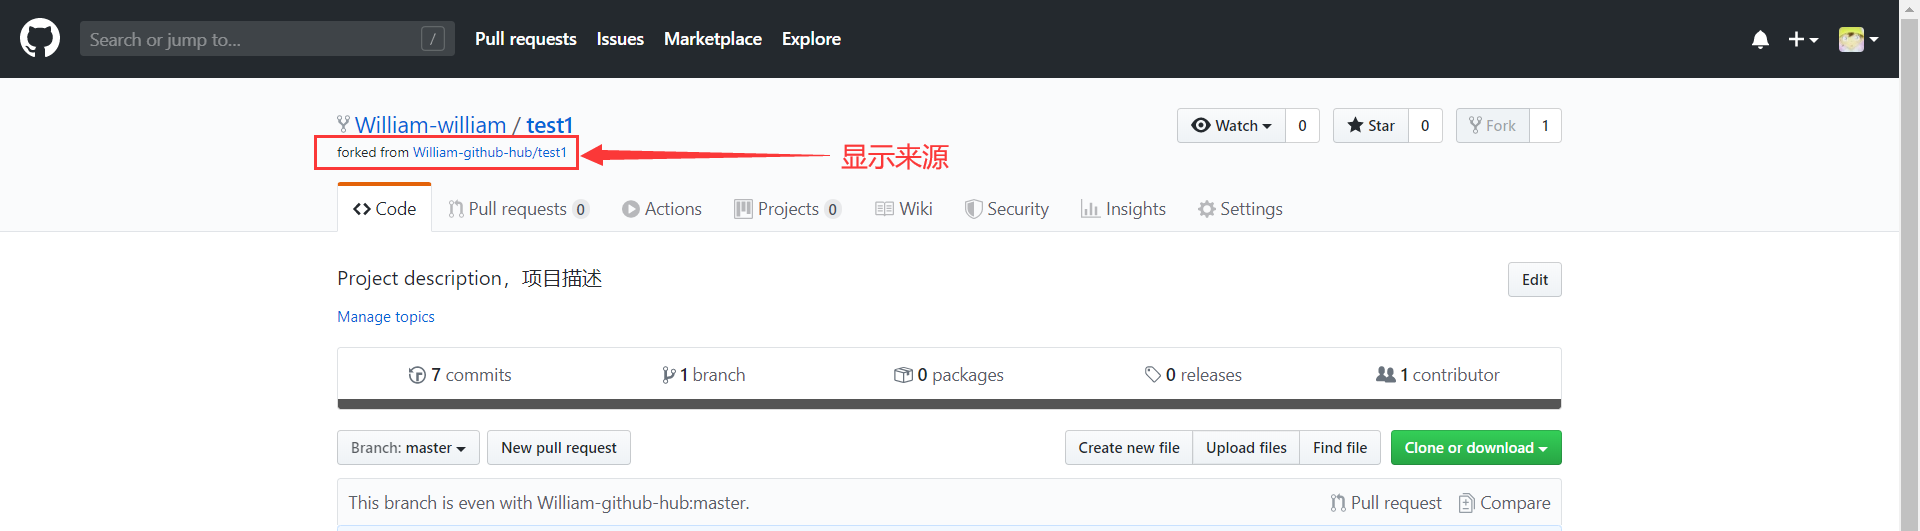Open Pull requests in top navigation
Screen dimensions: 1920x531
pos(525,39)
